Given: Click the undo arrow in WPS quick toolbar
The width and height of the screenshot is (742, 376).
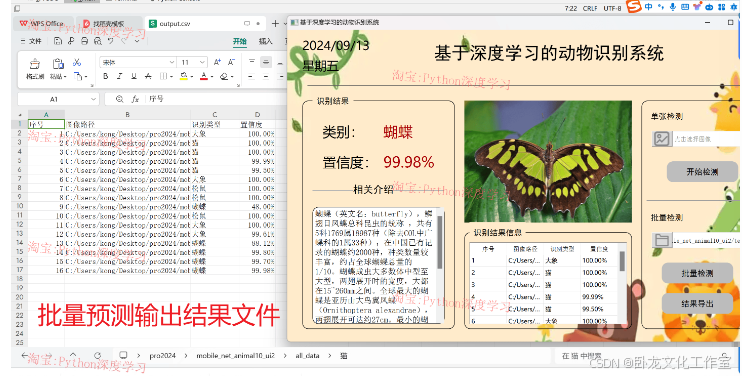Looking at the screenshot, I should (111, 41).
